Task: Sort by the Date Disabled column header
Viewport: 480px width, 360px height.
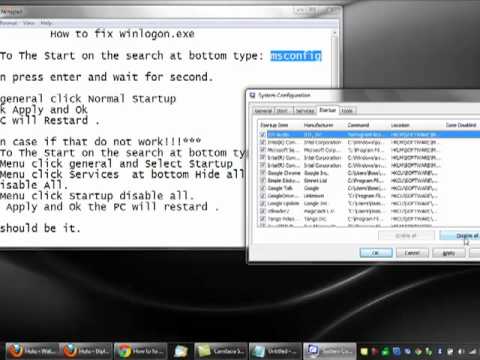Action: click(x=462, y=125)
